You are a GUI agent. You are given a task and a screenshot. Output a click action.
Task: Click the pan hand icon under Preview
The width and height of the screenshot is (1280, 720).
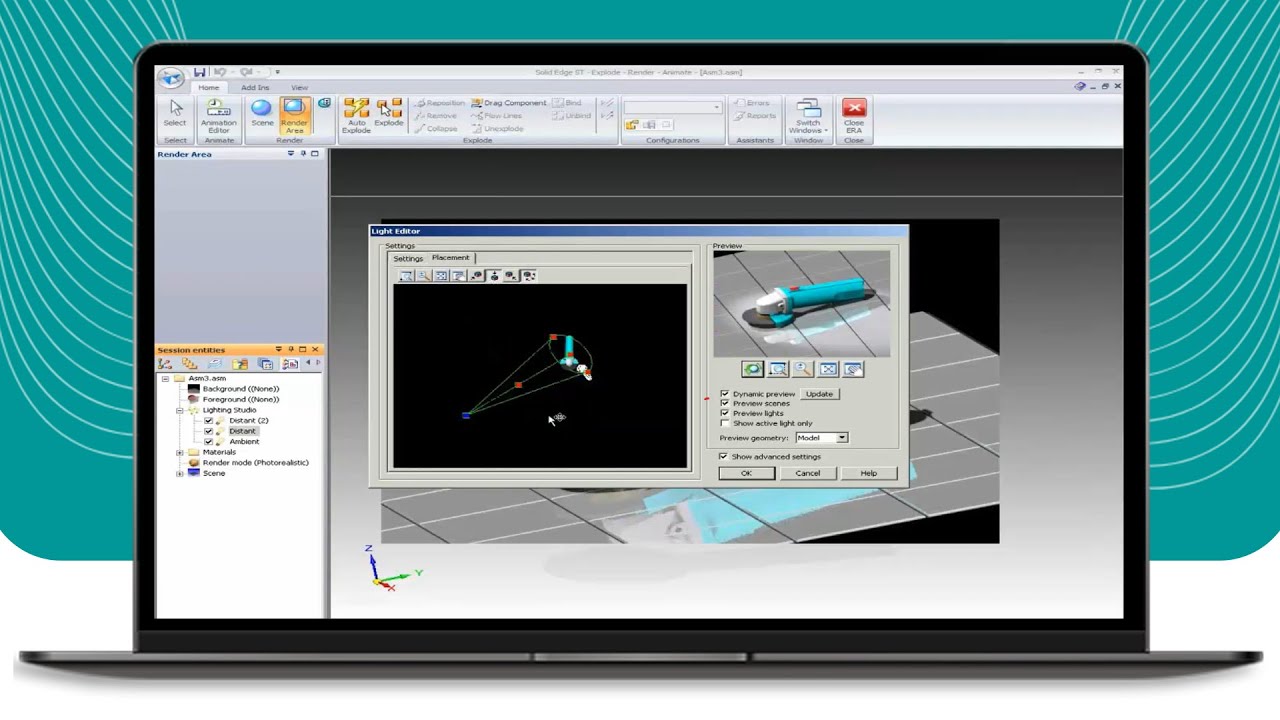(853, 370)
